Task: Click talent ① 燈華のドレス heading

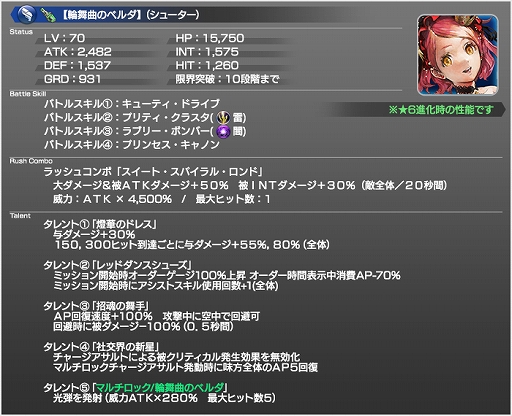Action: [100, 224]
